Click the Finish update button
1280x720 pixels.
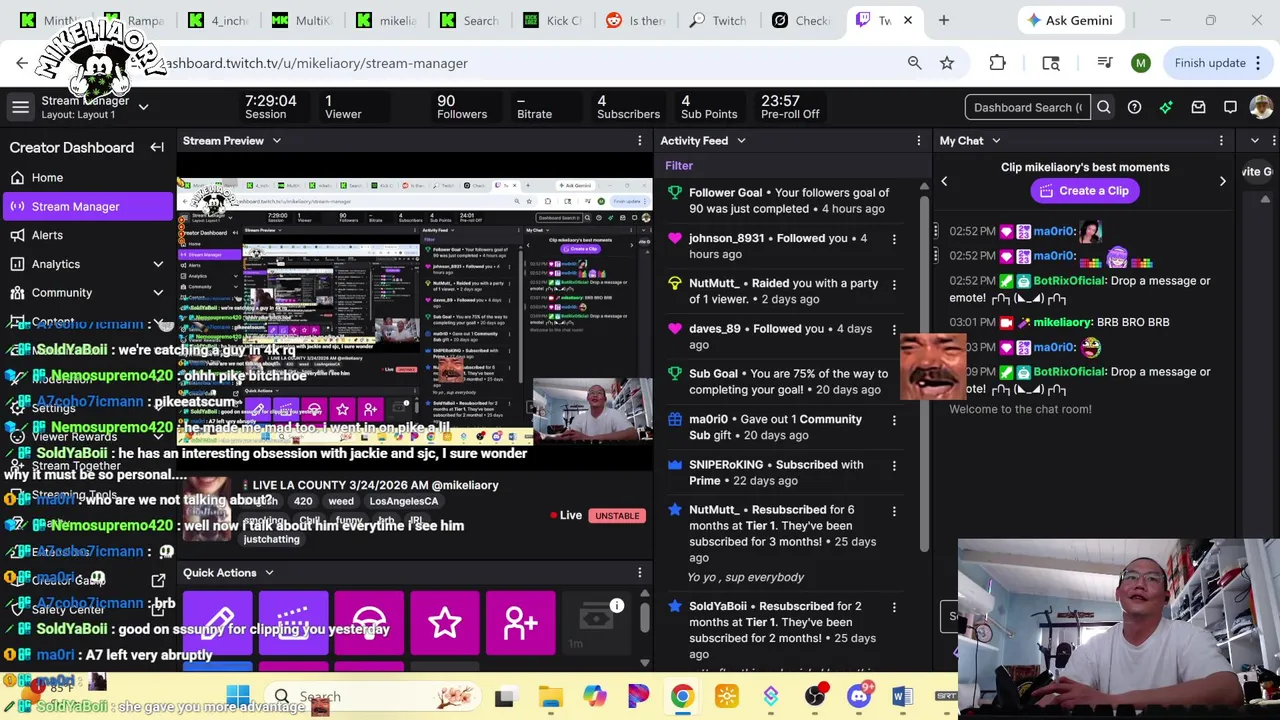(1219, 63)
